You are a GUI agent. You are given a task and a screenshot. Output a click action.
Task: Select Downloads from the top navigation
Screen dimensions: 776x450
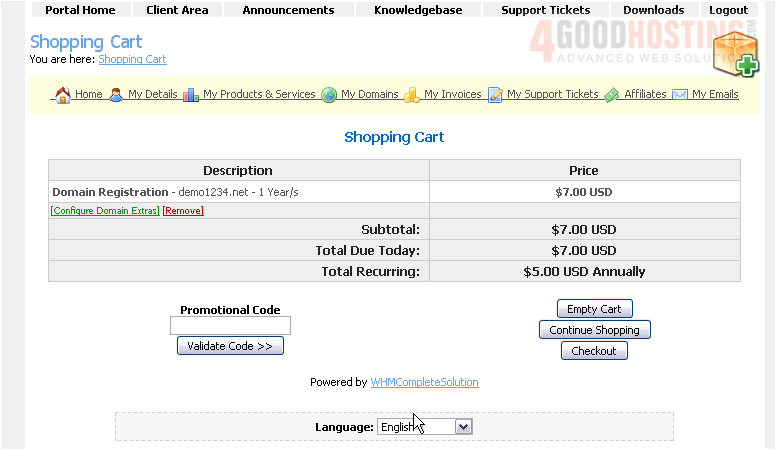pyautogui.click(x=653, y=10)
